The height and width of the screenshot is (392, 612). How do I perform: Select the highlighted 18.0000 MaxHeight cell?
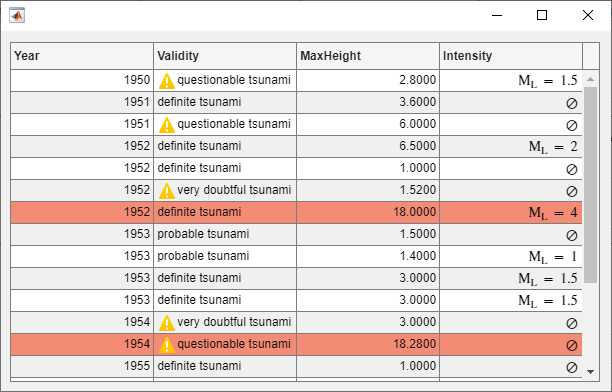click(x=368, y=212)
